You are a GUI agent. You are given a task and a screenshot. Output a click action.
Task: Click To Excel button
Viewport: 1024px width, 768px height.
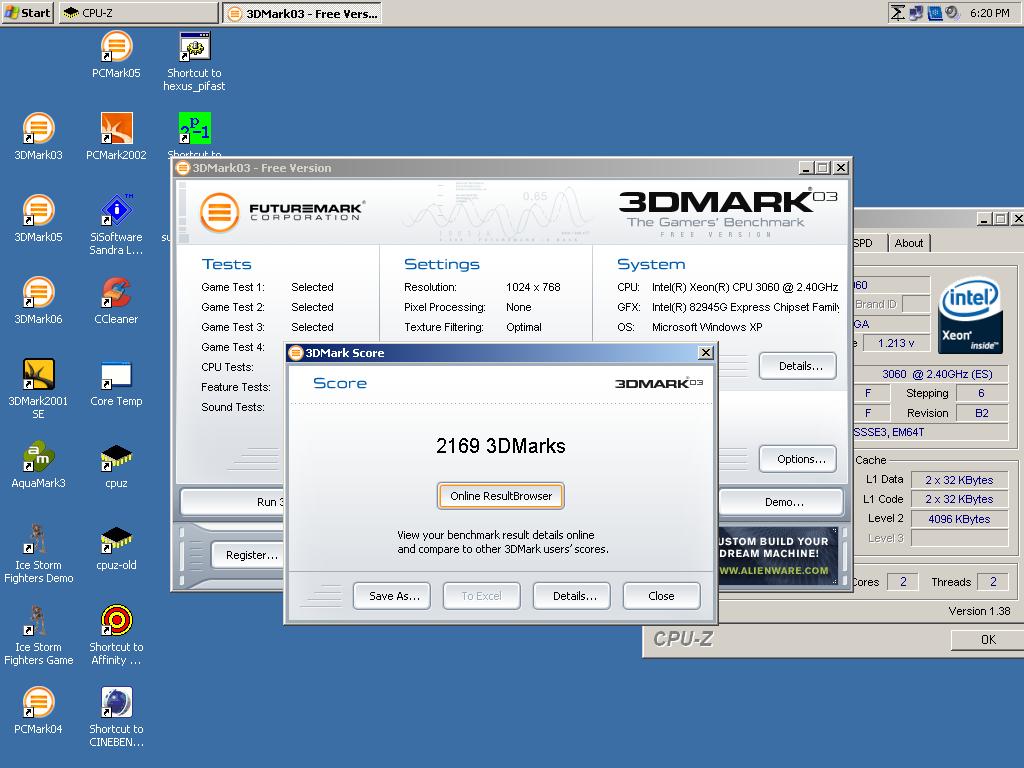point(481,596)
